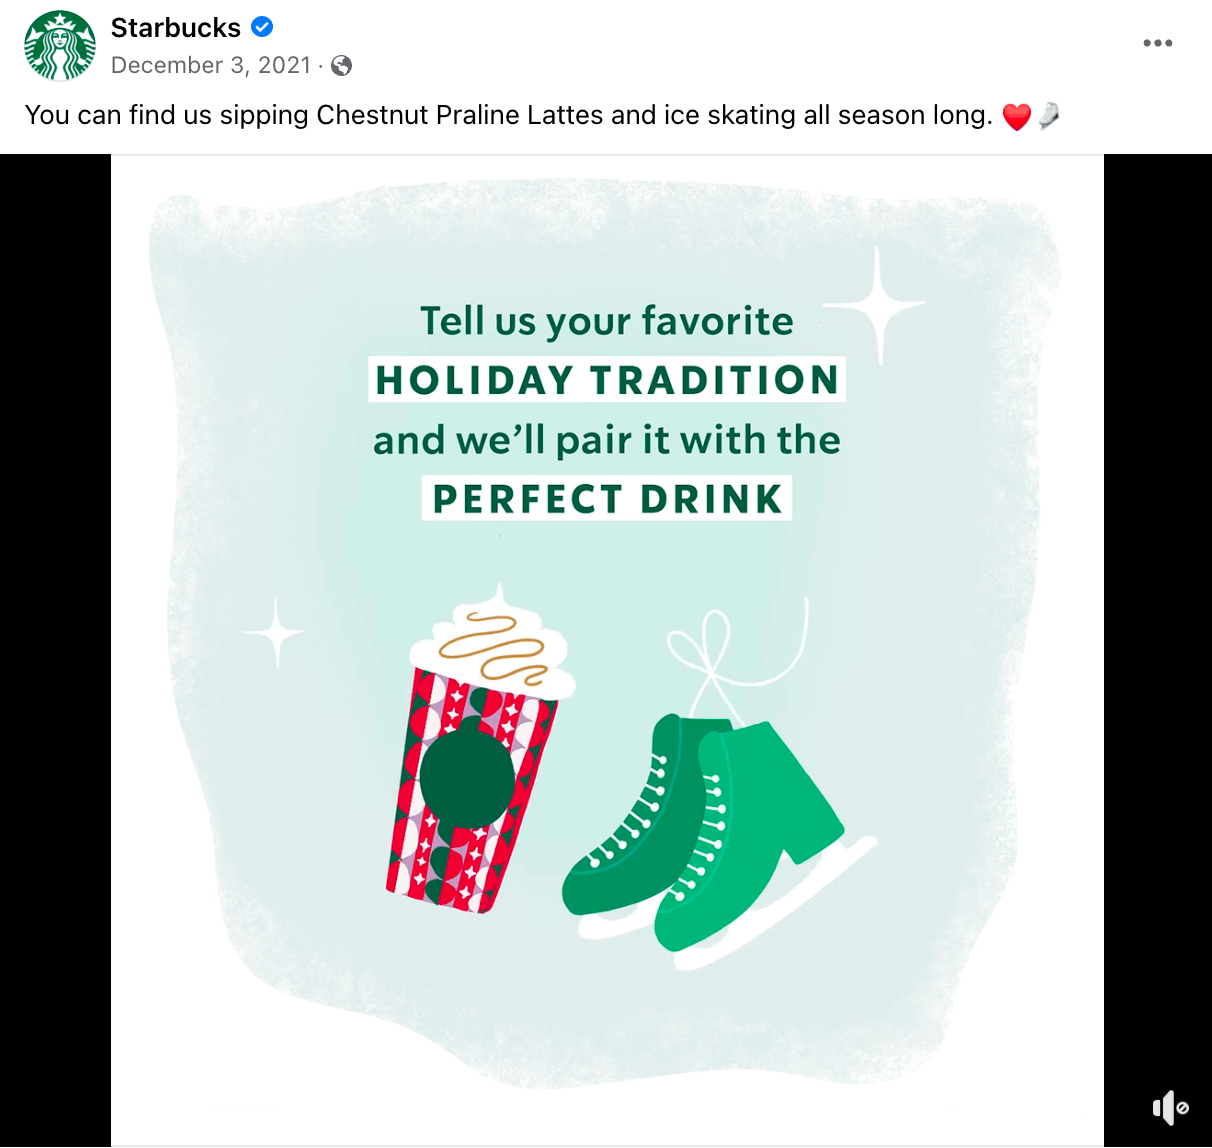1212x1148 pixels.
Task: Open the December 3, 2021 post link
Action: (x=211, y=65)
